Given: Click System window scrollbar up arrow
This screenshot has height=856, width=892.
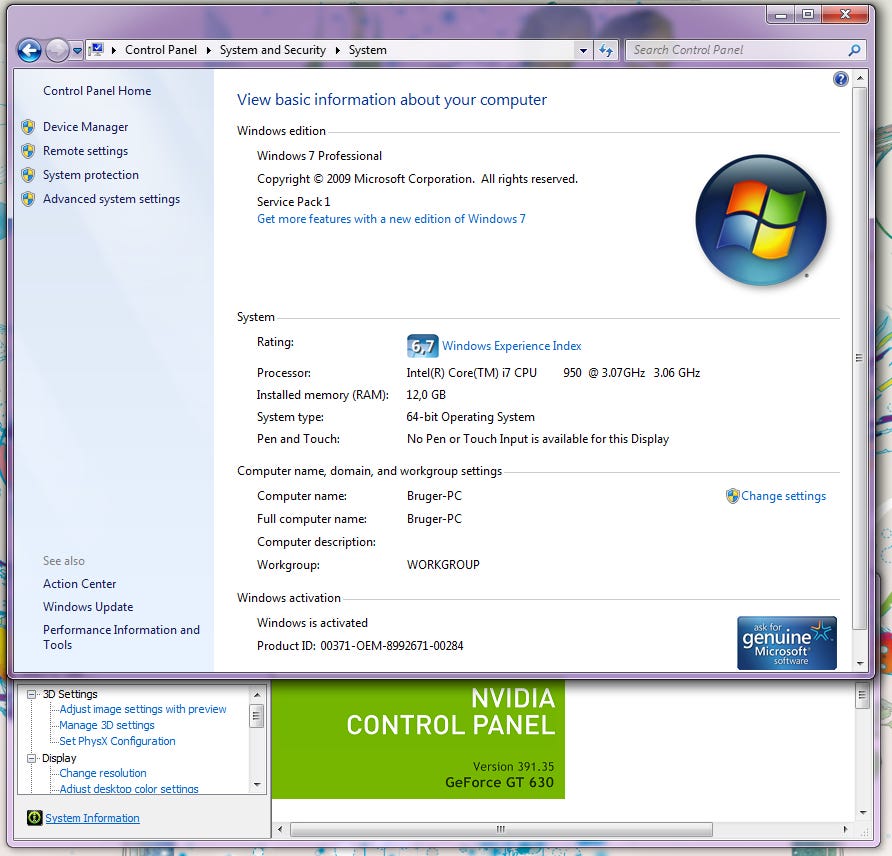Looking at the screenshot, I should click(860, 77).
